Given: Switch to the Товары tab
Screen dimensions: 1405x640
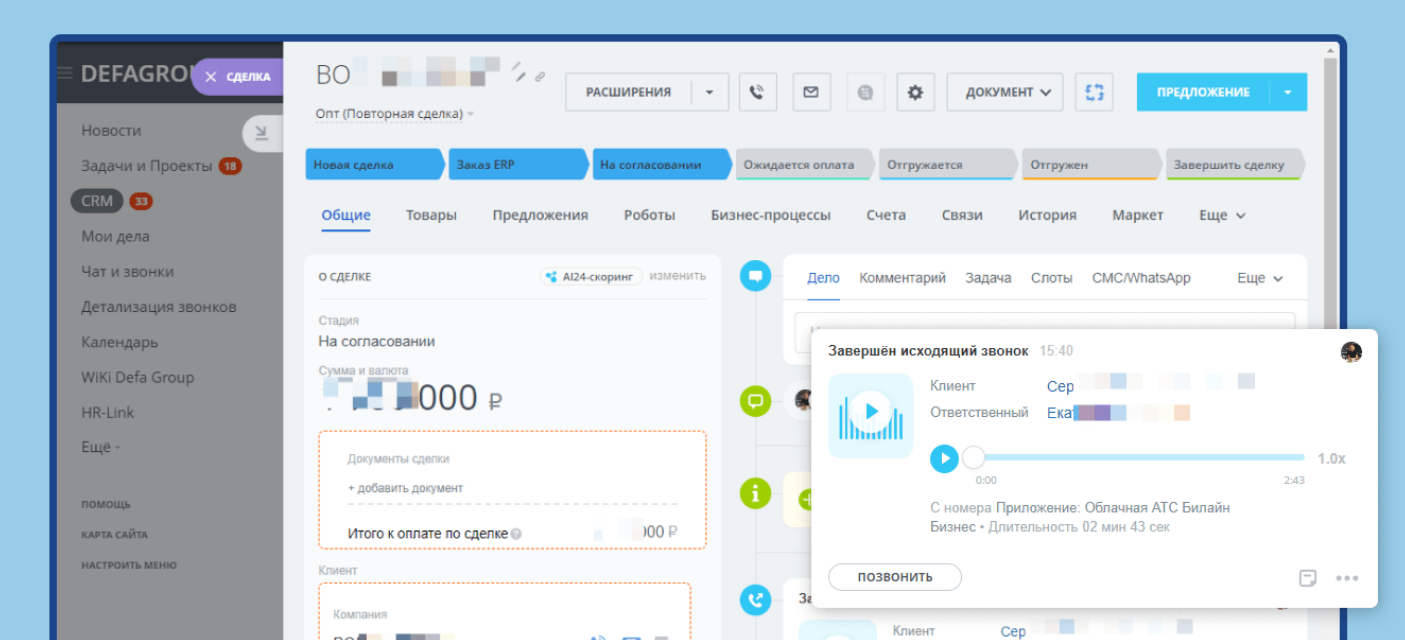Looking at the screenshot, I should (431, 215).
